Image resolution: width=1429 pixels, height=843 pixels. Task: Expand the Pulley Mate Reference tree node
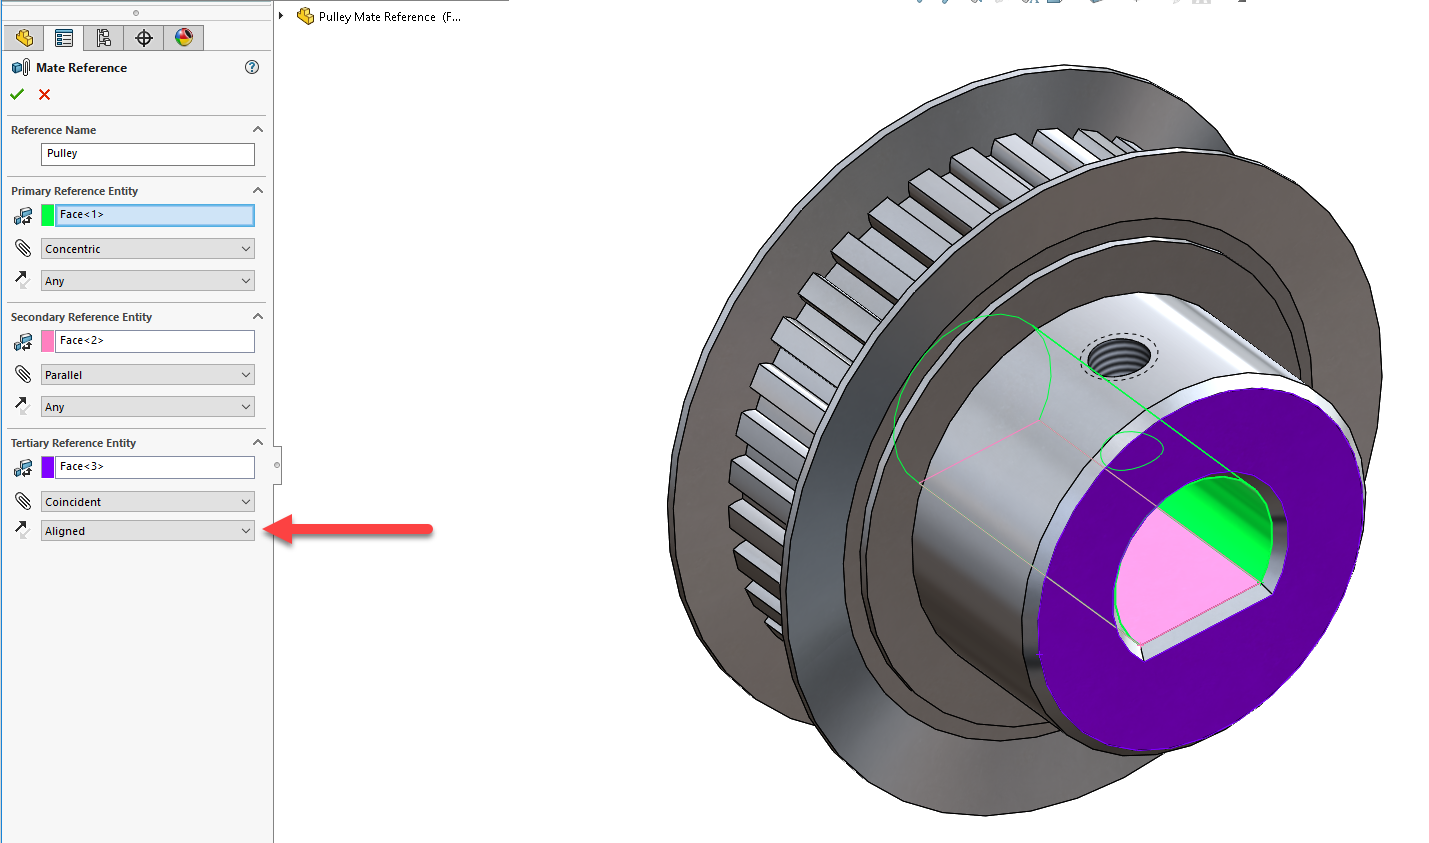pyautogui.click(x=282, y=16)
